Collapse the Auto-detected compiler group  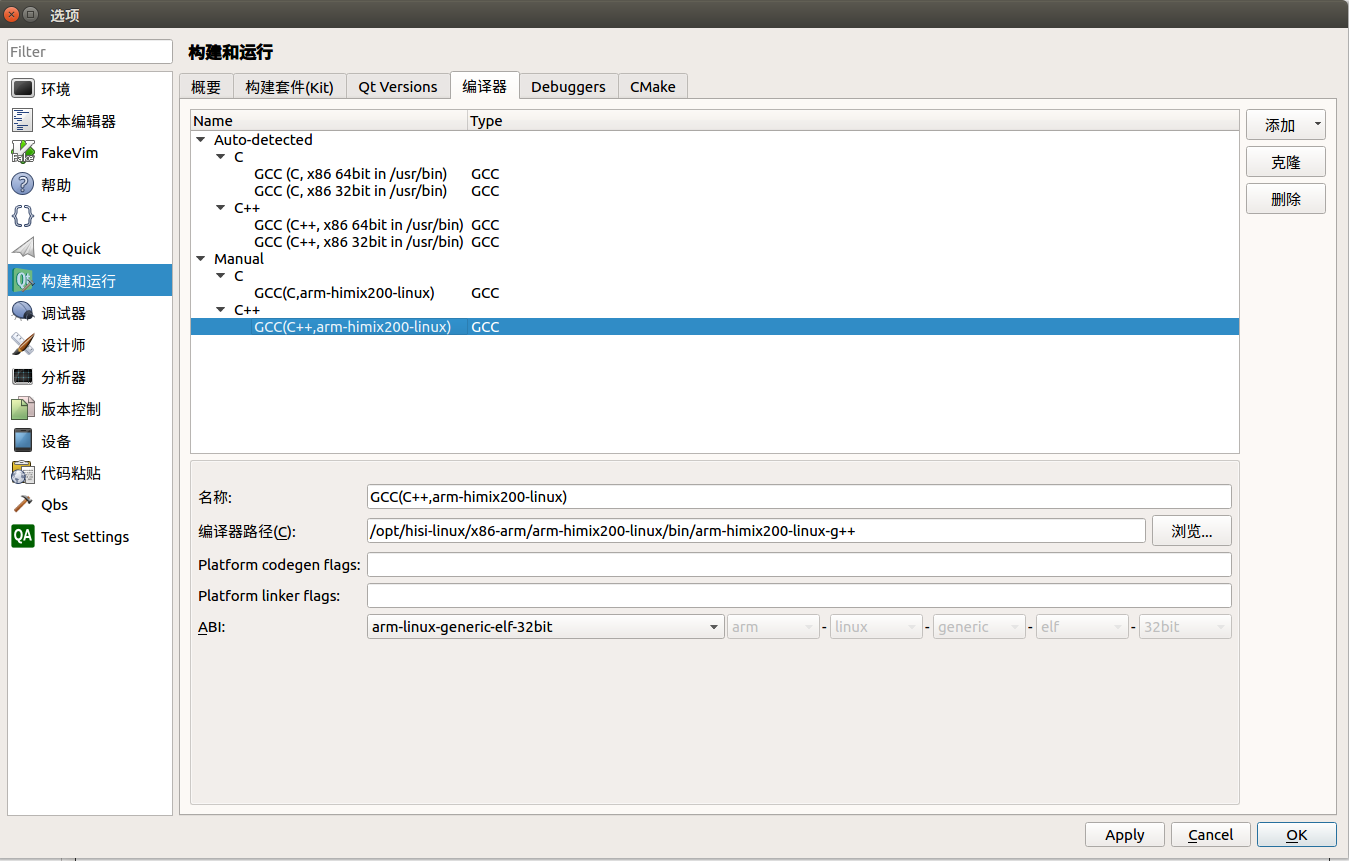[200, 139]
